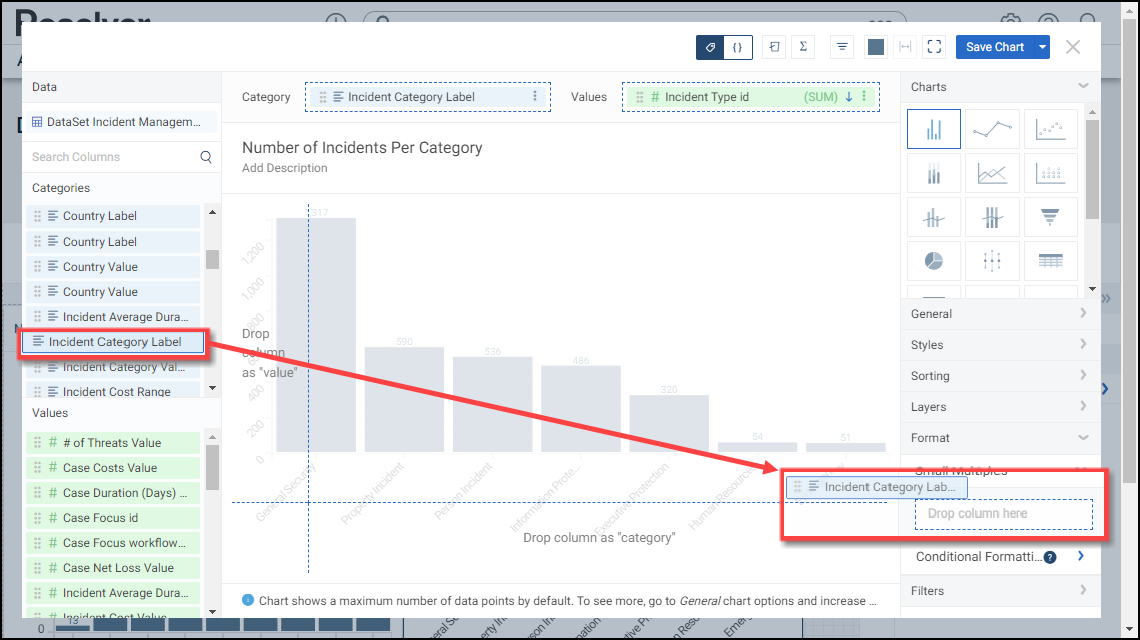Click the General Security bar in chart
This screenshot has width=1140, height=640.
coord(316,335)
